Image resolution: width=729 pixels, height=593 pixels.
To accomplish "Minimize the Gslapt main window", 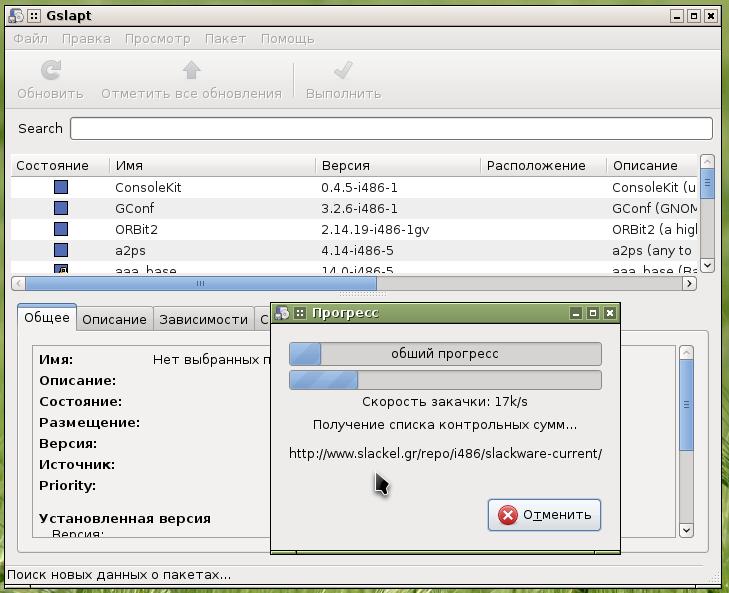I will [677, 16].
